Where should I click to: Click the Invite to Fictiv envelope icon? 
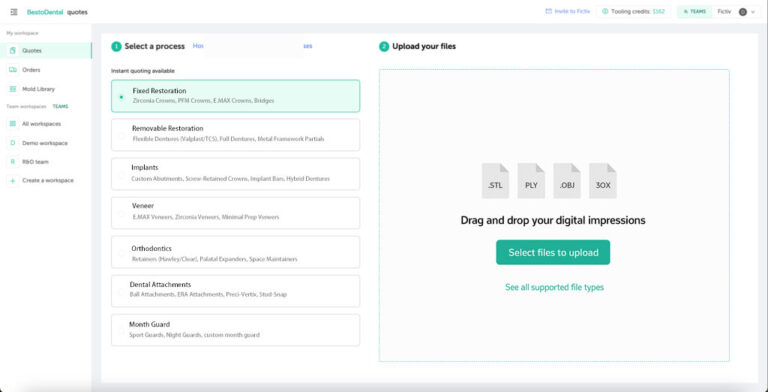[x=549, y=11]
